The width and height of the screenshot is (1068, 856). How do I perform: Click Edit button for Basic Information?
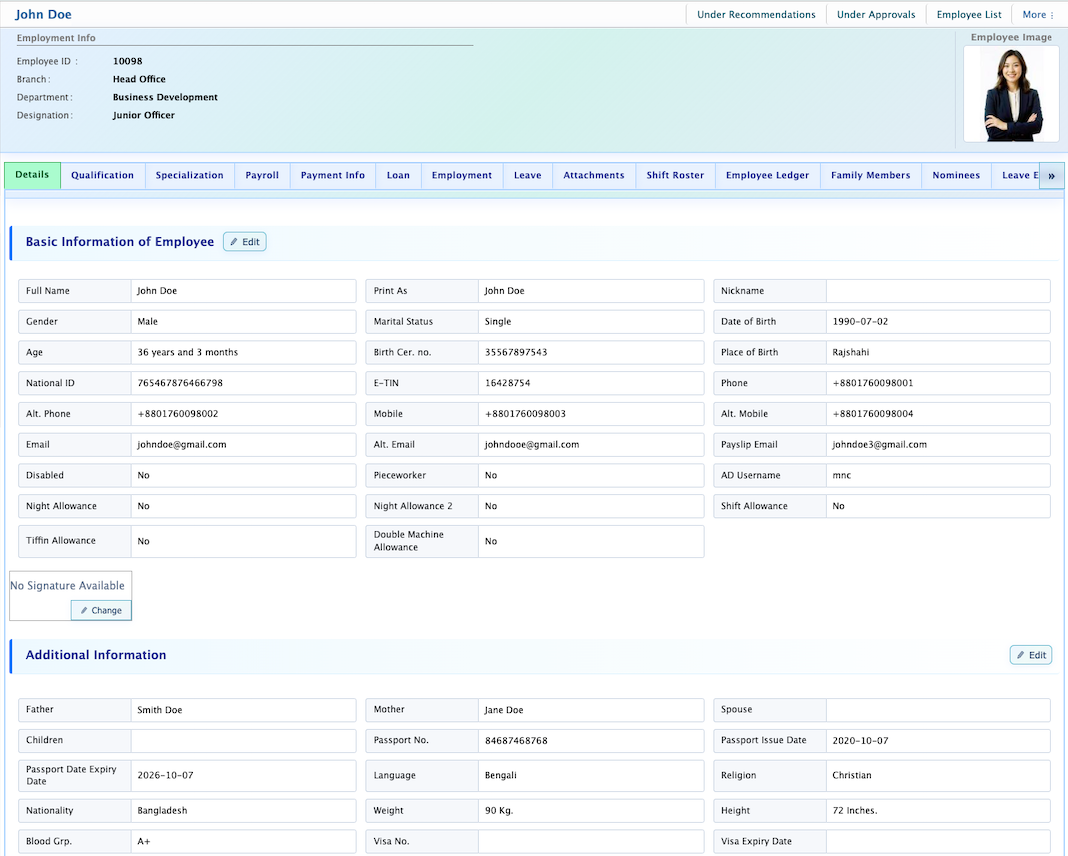pyautogui.click(x=245, y=242)
